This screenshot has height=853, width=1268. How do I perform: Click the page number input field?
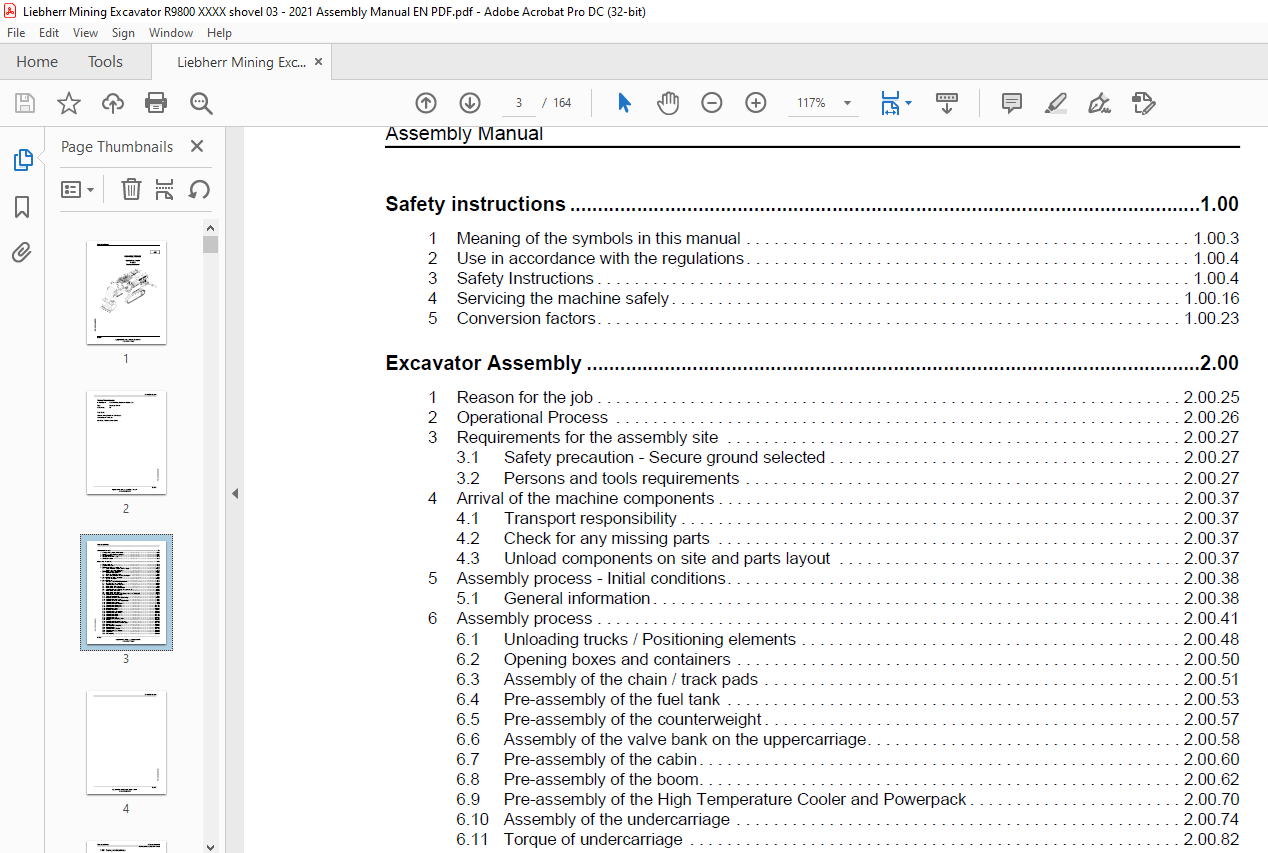pos(519,103)
